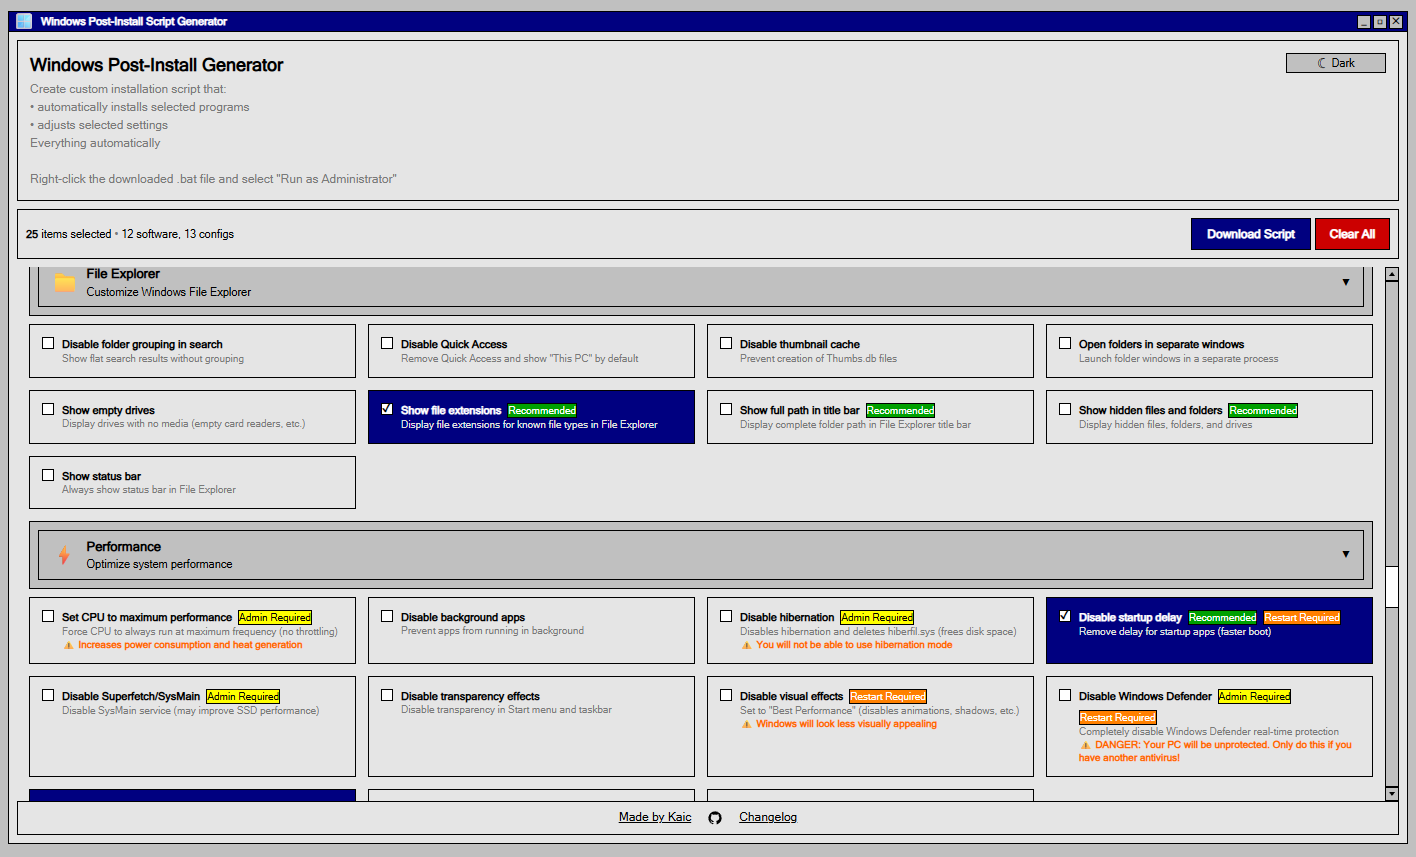The width and height of the screenshot is (1416, 857).
Task: Check Disable folder grouping in search
Action: [x=48, y=343]
